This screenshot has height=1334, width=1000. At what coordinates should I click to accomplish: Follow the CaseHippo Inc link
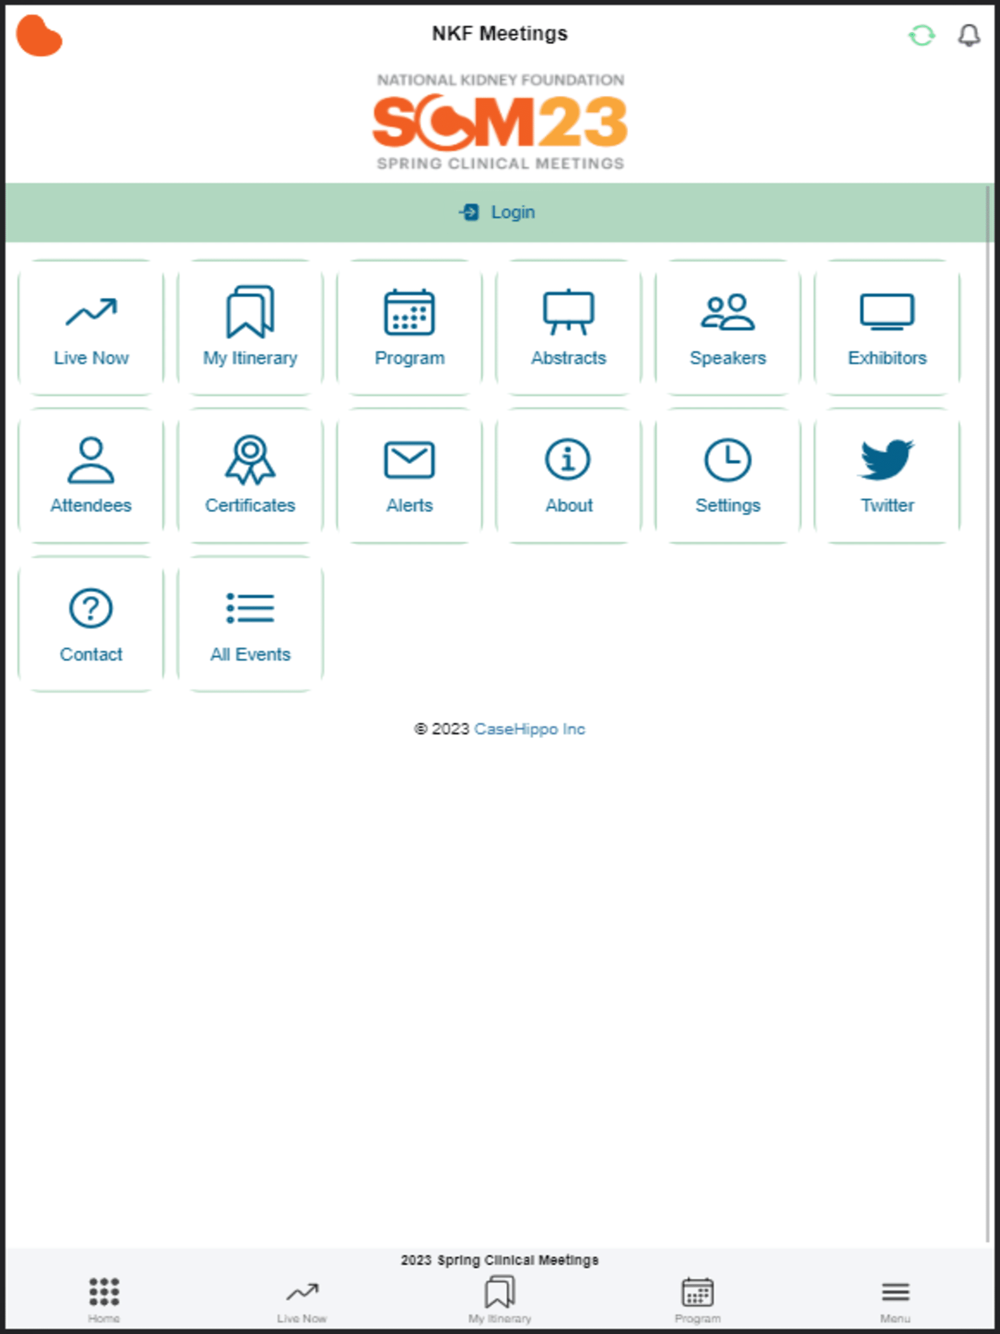[x=529, y=729]
